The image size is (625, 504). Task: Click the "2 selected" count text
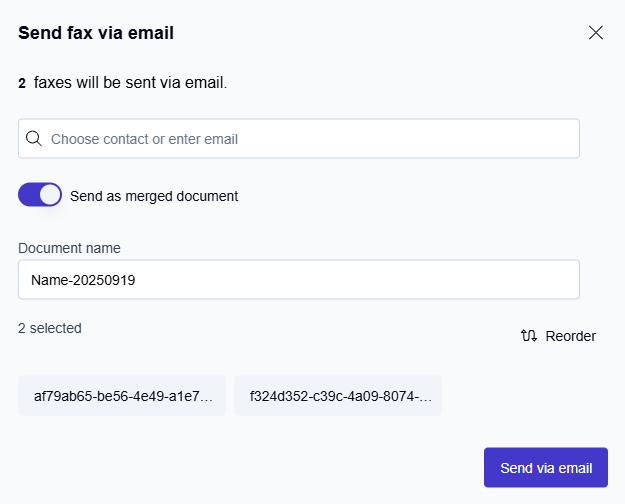pos(50,328)
